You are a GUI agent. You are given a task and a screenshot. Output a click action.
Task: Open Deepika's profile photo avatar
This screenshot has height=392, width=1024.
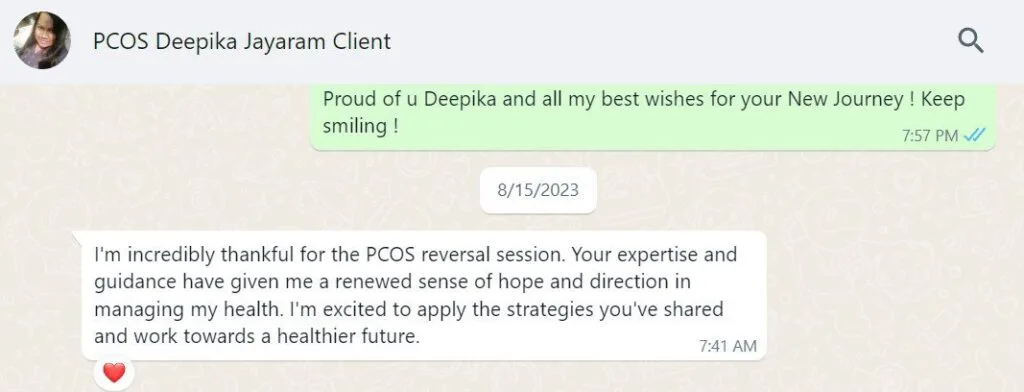pyautogui.click(x=42, y=41)
